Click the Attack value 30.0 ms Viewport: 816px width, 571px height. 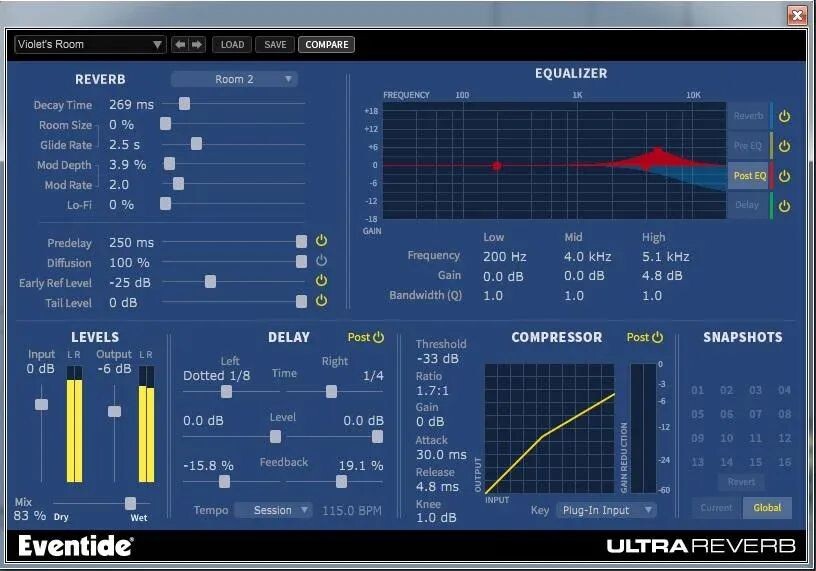[x=441, y=455]
